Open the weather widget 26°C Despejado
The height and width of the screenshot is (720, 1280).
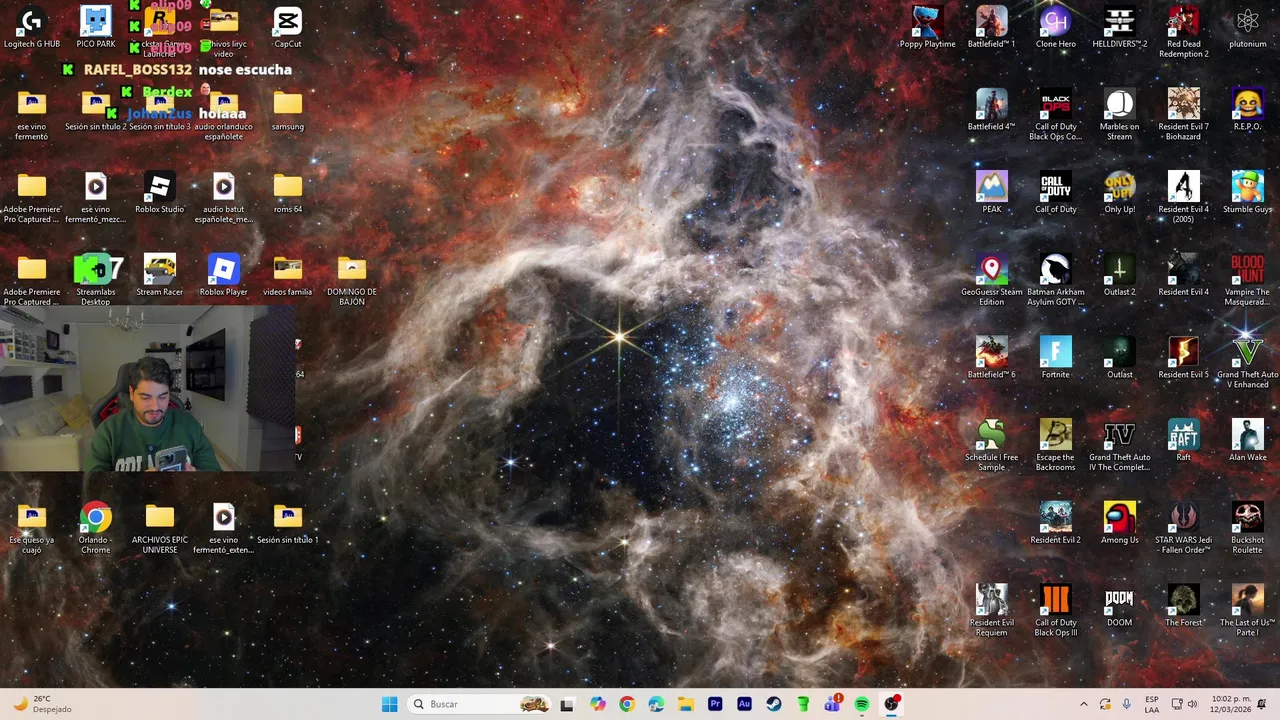click(x=44, y=704)
